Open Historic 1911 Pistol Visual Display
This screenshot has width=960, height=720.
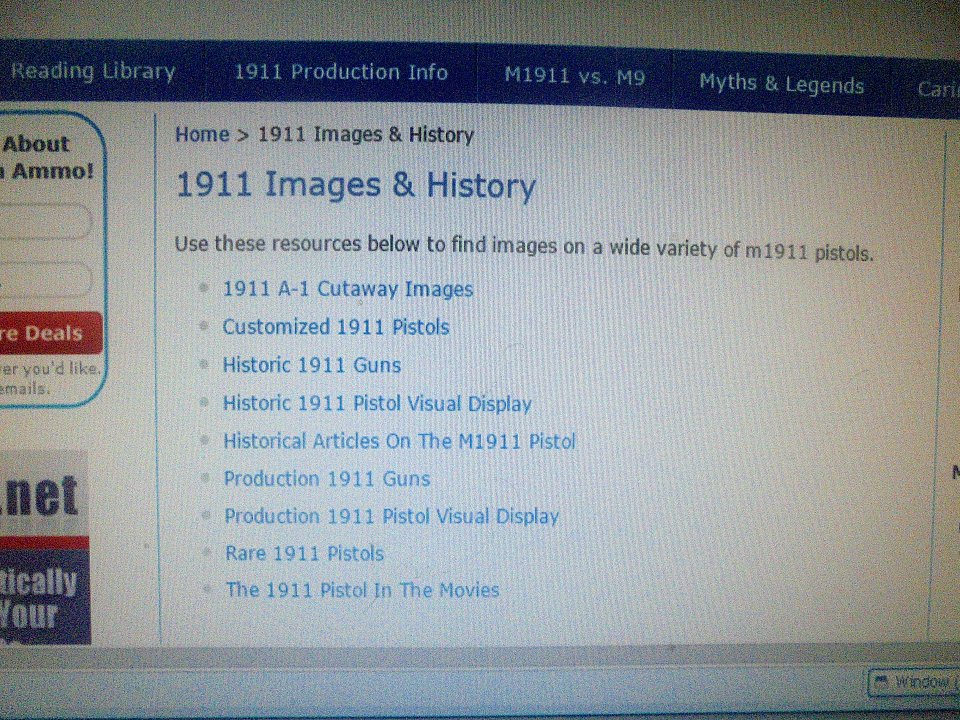[x=377, y=403]
